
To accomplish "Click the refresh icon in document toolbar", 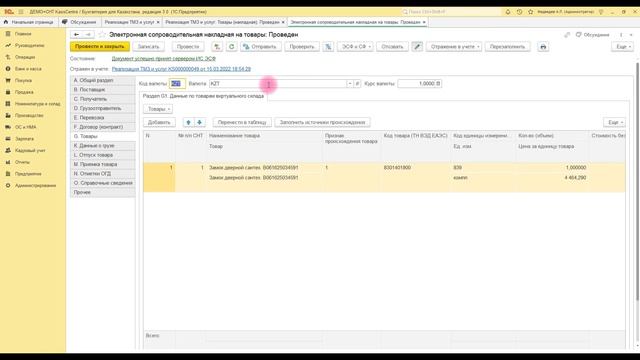I will 231,47.
